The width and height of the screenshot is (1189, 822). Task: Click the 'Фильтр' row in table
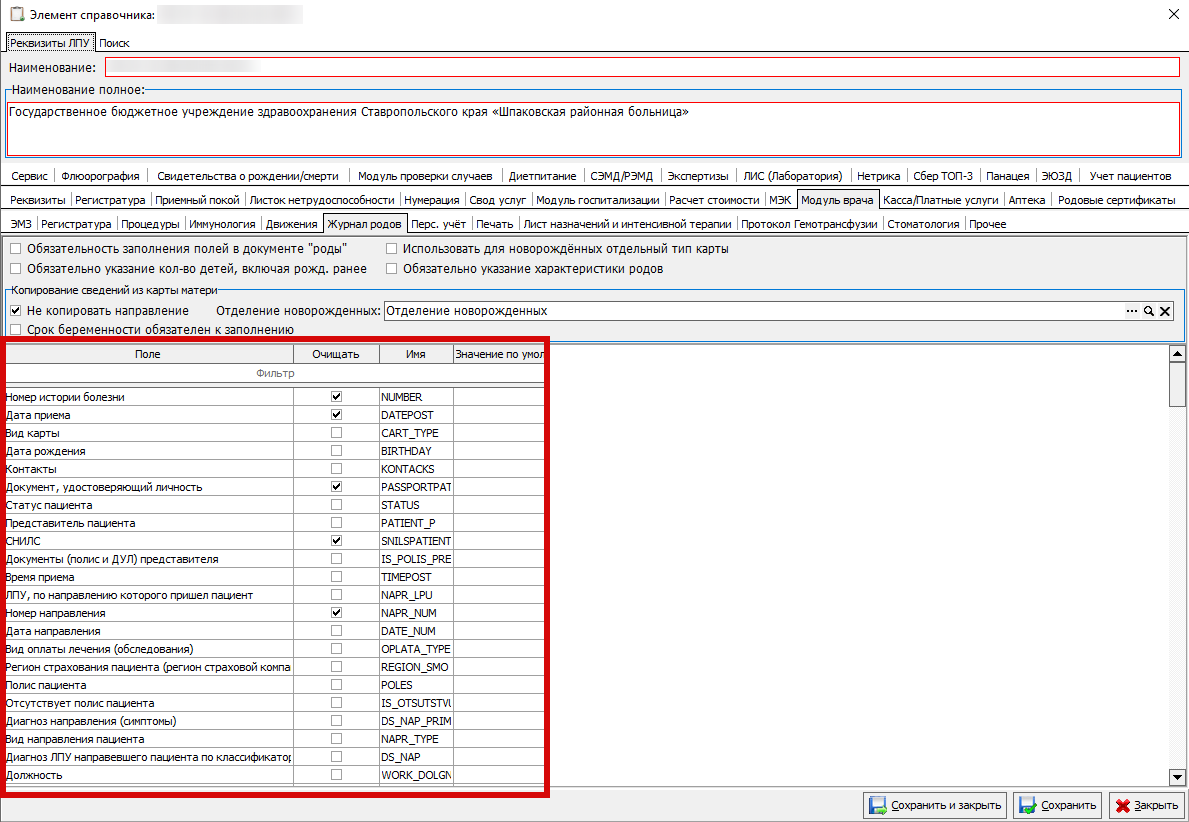pos(275,373)
